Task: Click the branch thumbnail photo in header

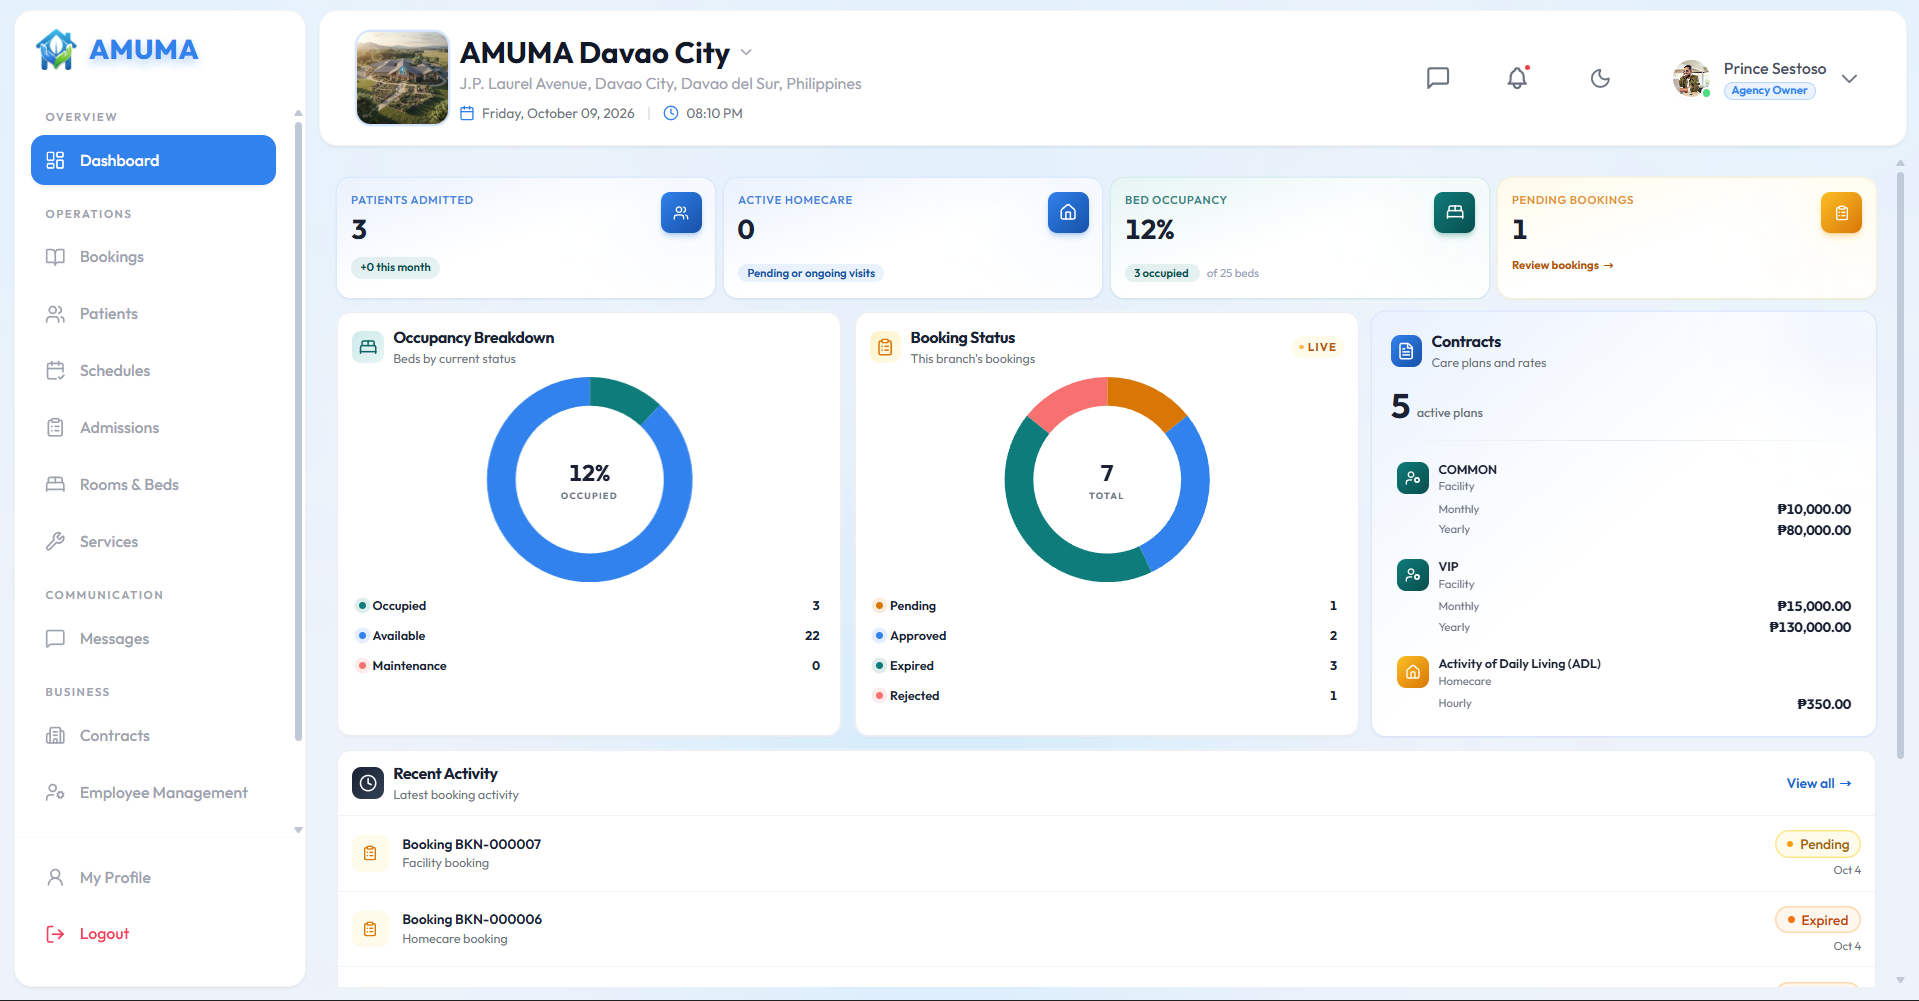Action: pos(402,78)
